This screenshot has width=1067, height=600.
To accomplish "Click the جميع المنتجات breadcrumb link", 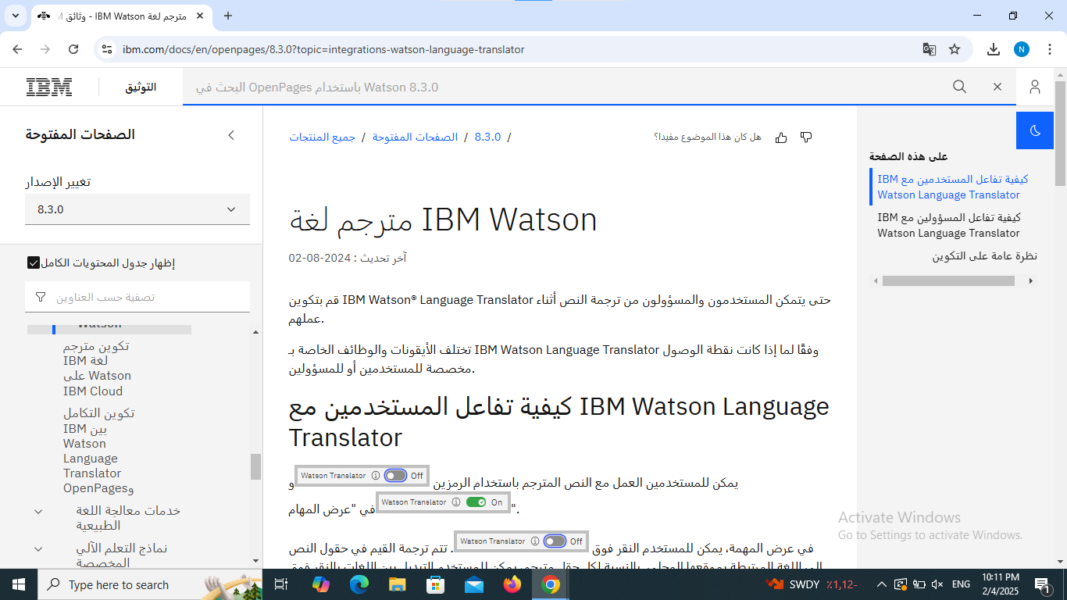I will tap(322, 137).
